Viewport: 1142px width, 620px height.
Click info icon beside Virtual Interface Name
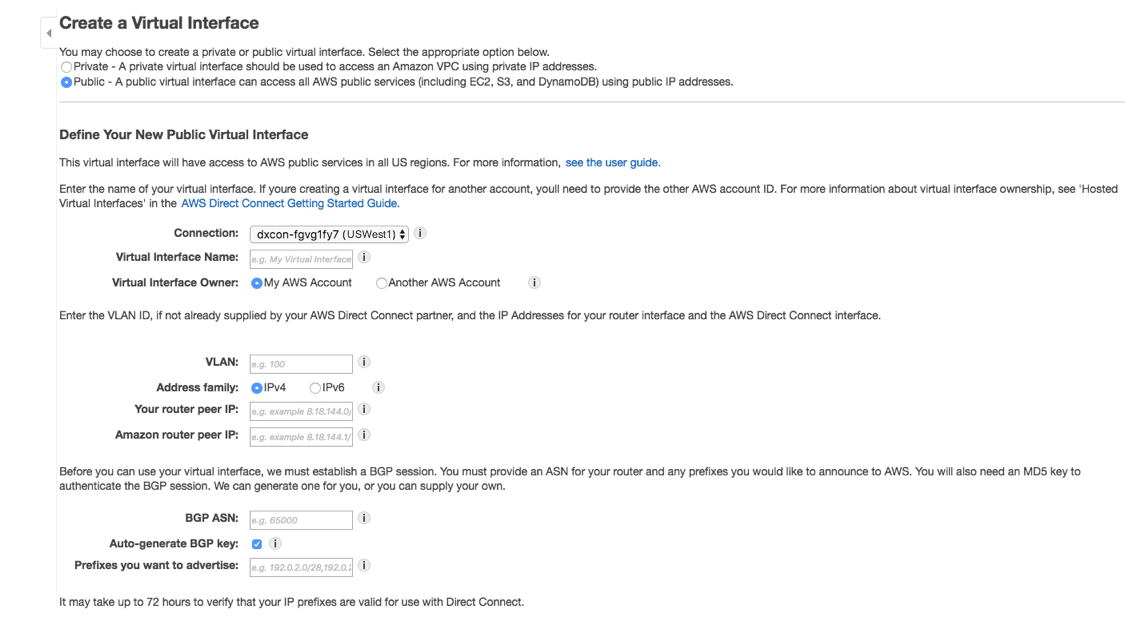pyautogui.click(x=363, y=258)
